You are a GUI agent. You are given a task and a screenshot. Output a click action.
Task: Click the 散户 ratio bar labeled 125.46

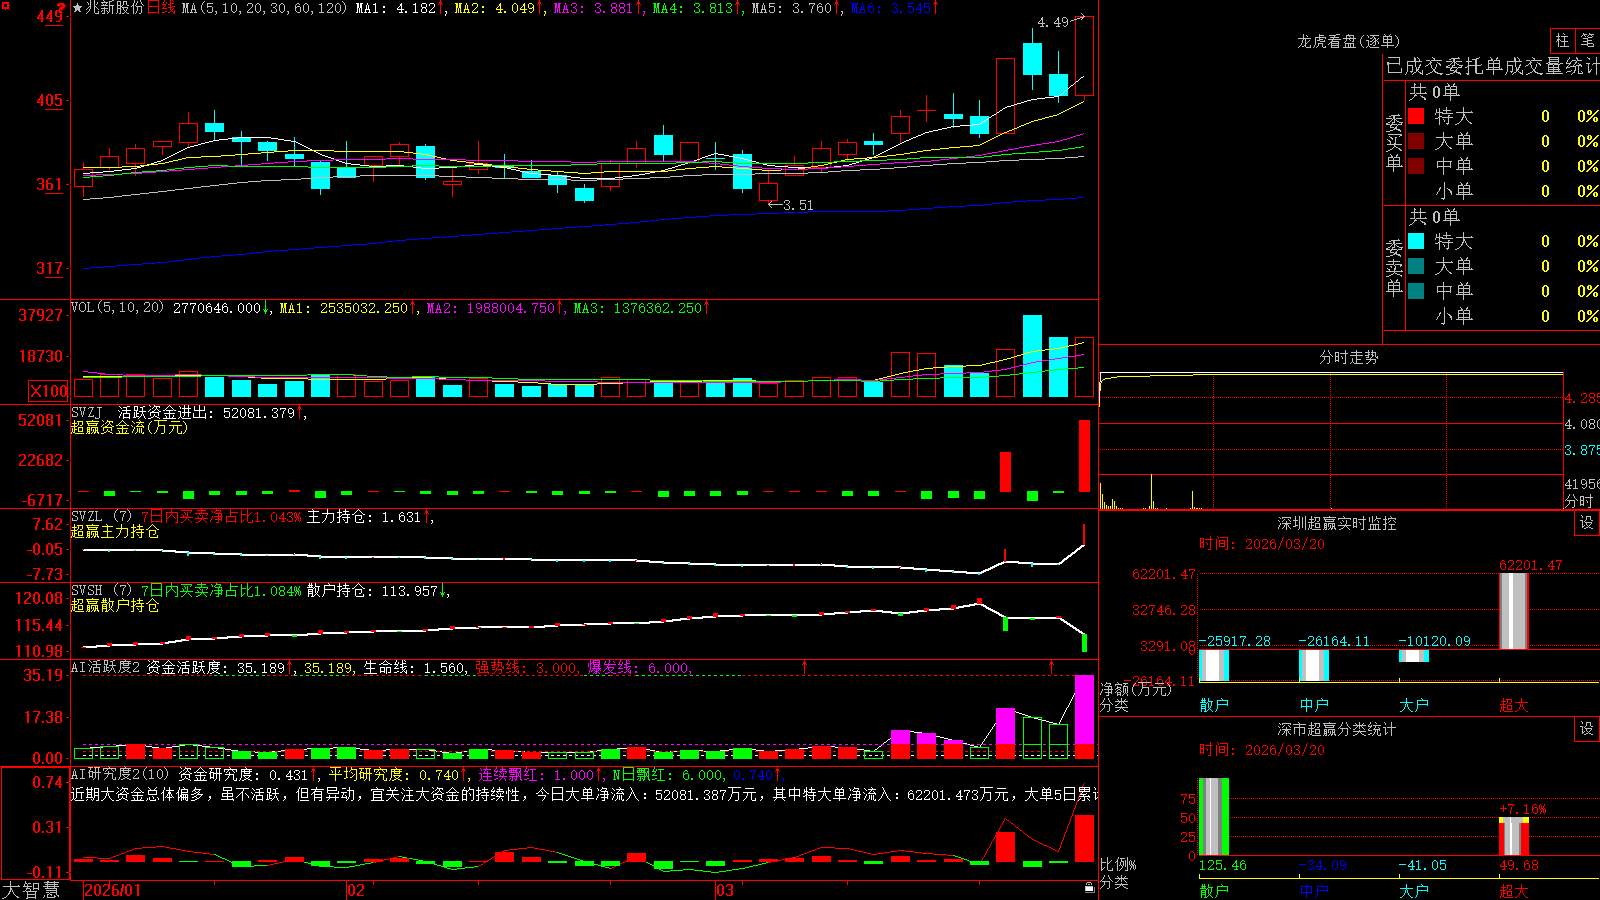(x=1214, y=817)
